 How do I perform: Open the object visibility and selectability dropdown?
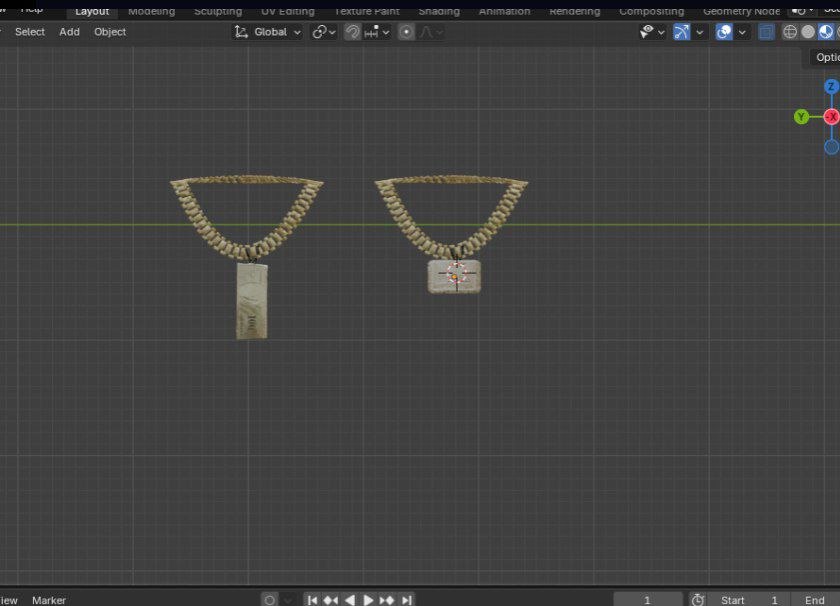pos(652,32)
